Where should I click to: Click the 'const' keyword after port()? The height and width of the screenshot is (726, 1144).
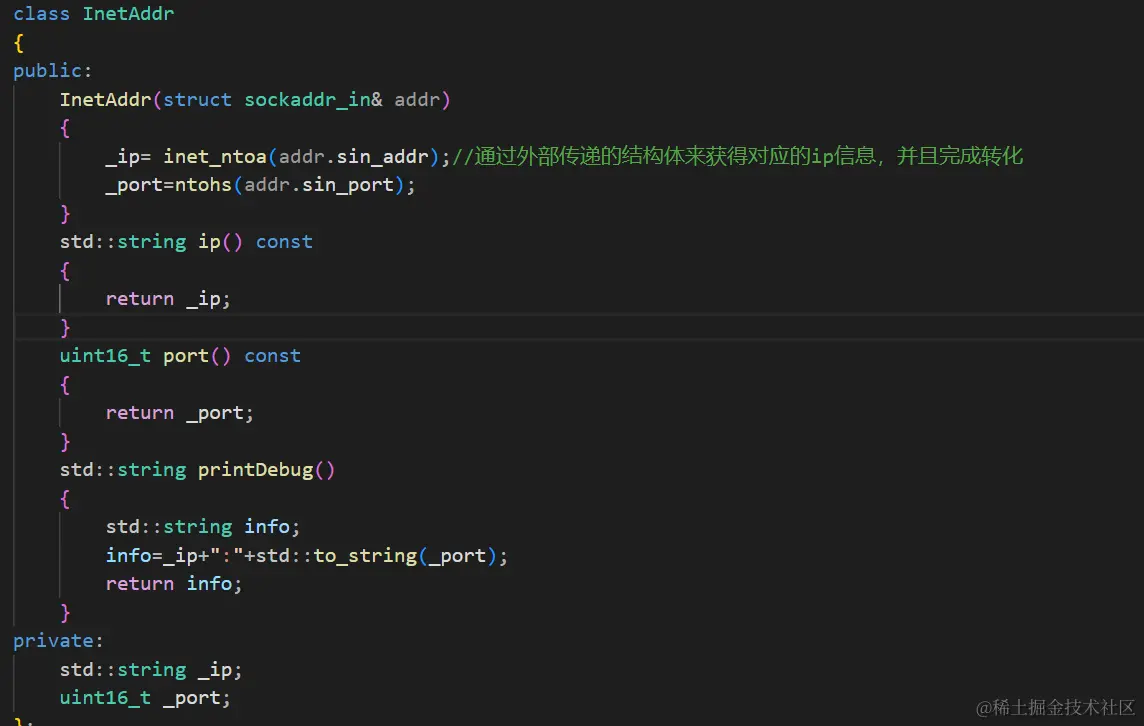pos(272,356)
